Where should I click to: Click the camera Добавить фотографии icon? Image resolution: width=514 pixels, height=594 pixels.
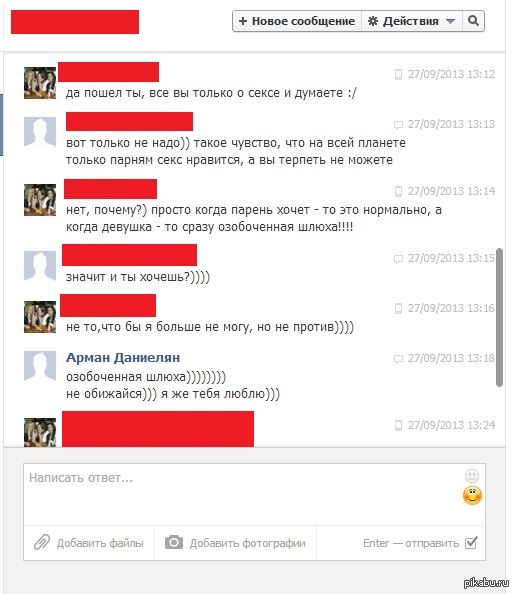174,542
